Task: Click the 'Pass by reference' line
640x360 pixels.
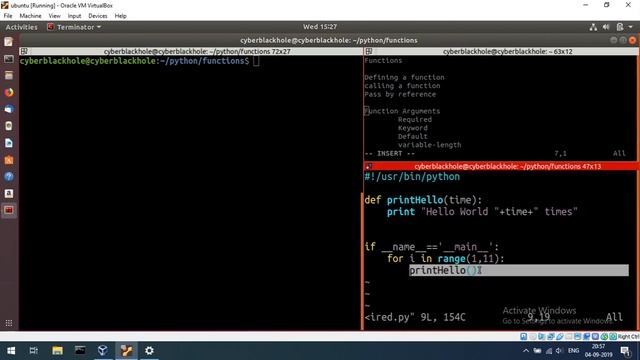Action: pos(400,94)
